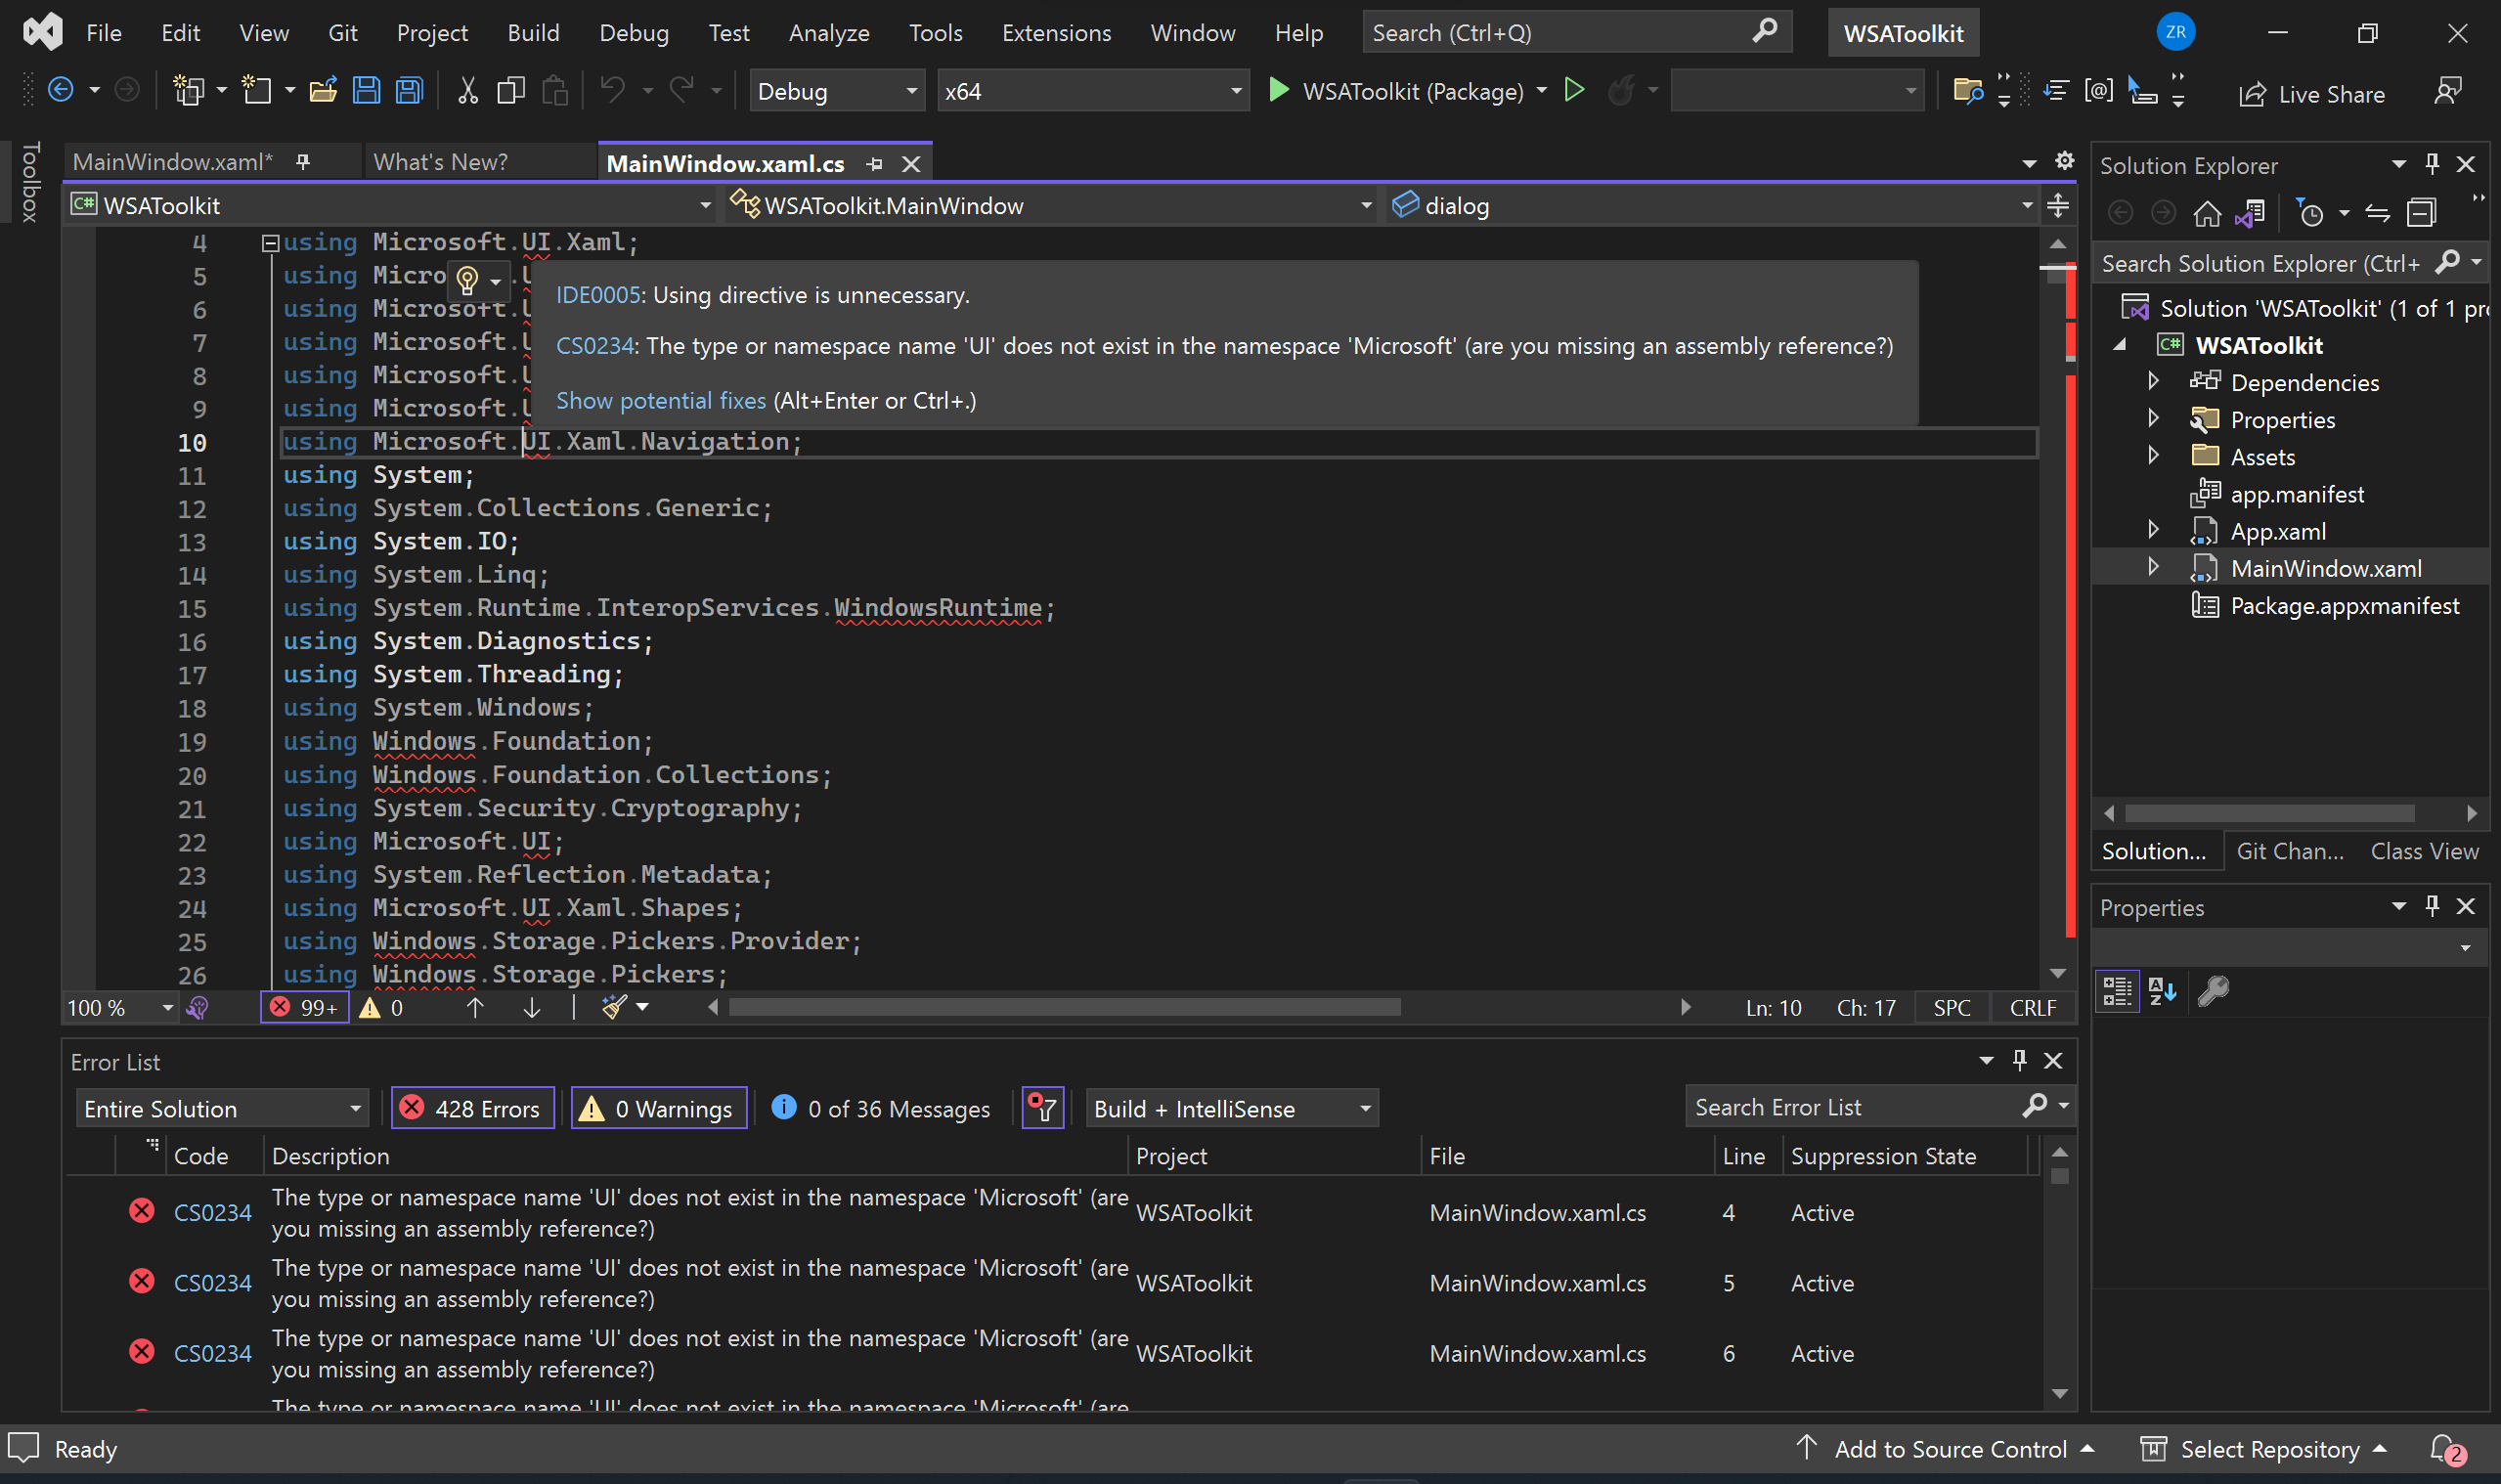Viewport: 2501px width, 1484px height.
Task: Click the Live Share button
Action: (x=2311, y=93)
